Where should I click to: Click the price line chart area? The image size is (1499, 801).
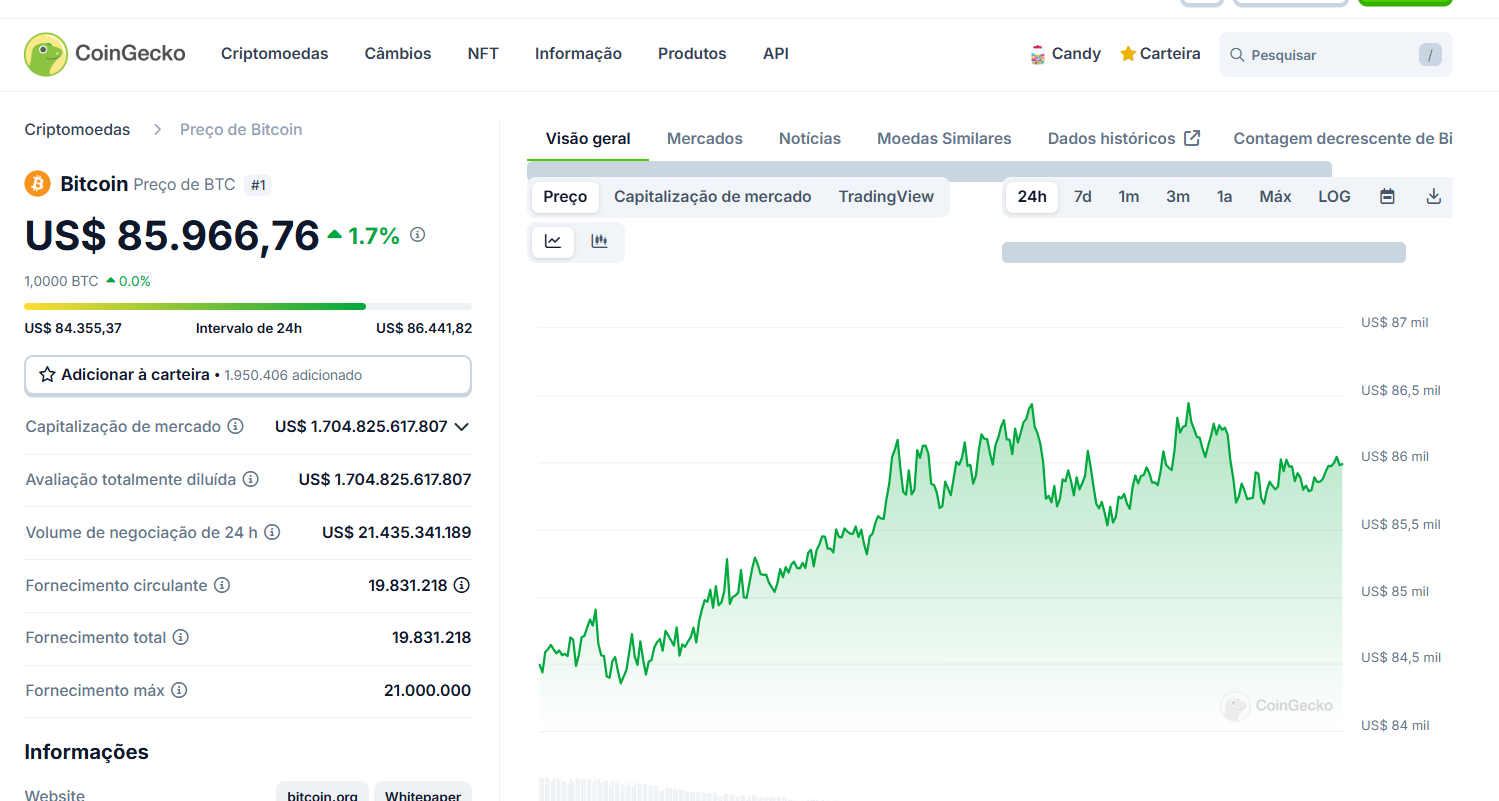point(940,566)
